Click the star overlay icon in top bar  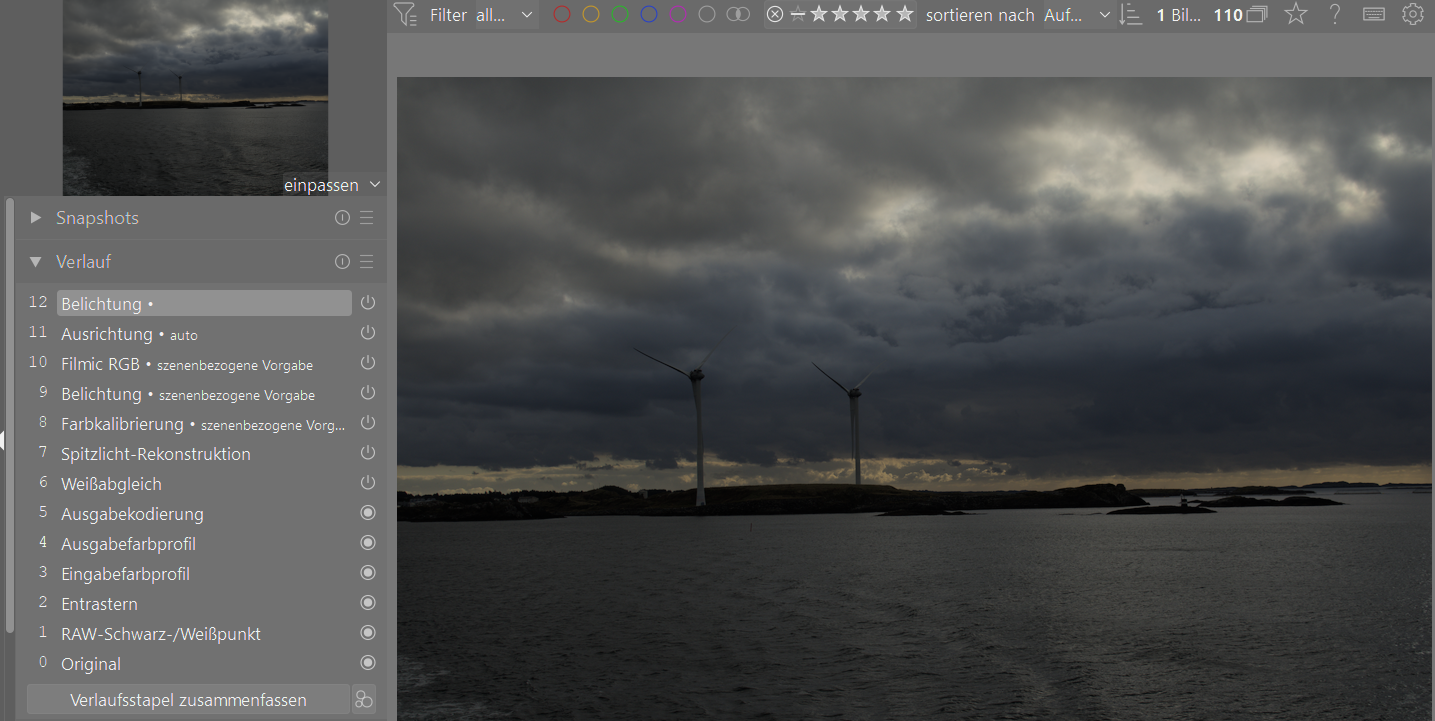[x=1296, y=14]
